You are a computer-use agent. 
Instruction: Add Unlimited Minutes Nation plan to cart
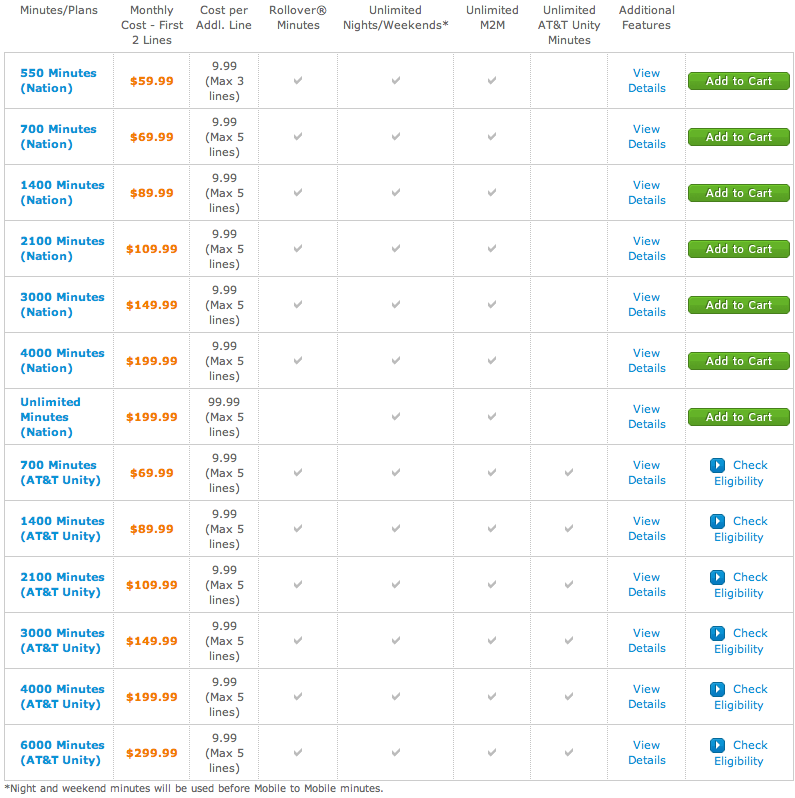[738, 417]
